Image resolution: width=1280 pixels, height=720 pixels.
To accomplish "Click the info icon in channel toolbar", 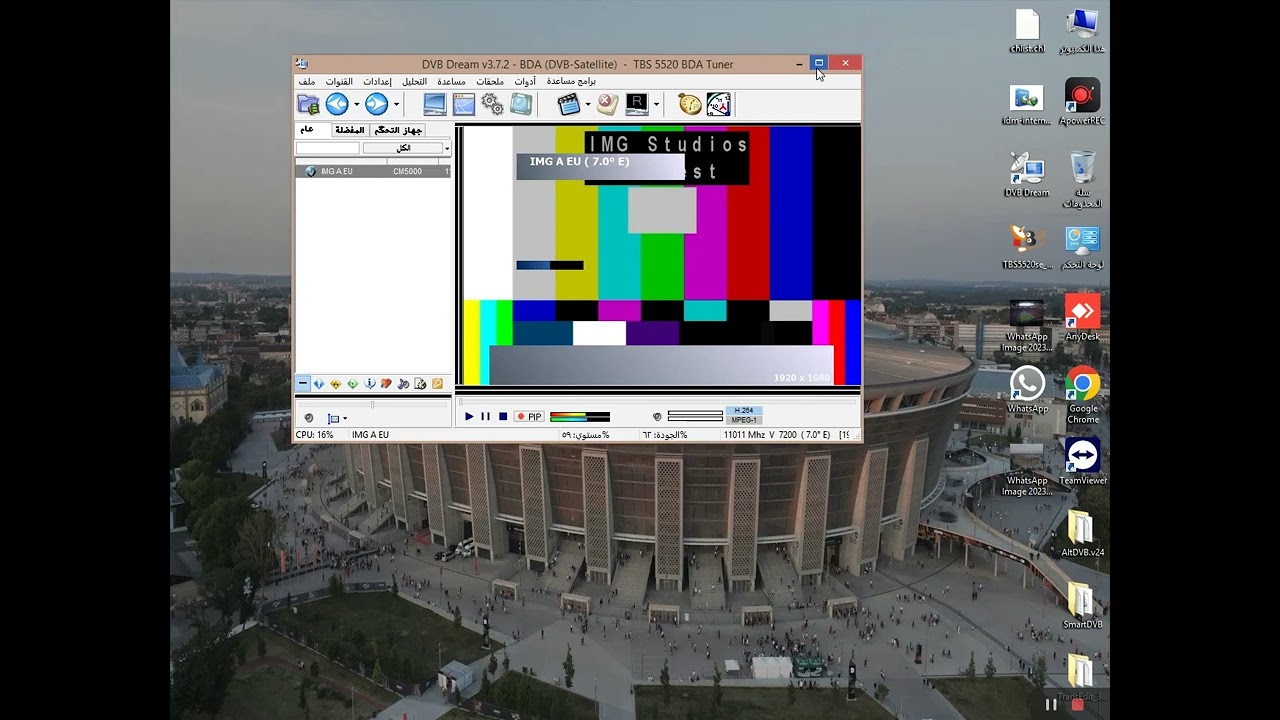I will [370, 383].
